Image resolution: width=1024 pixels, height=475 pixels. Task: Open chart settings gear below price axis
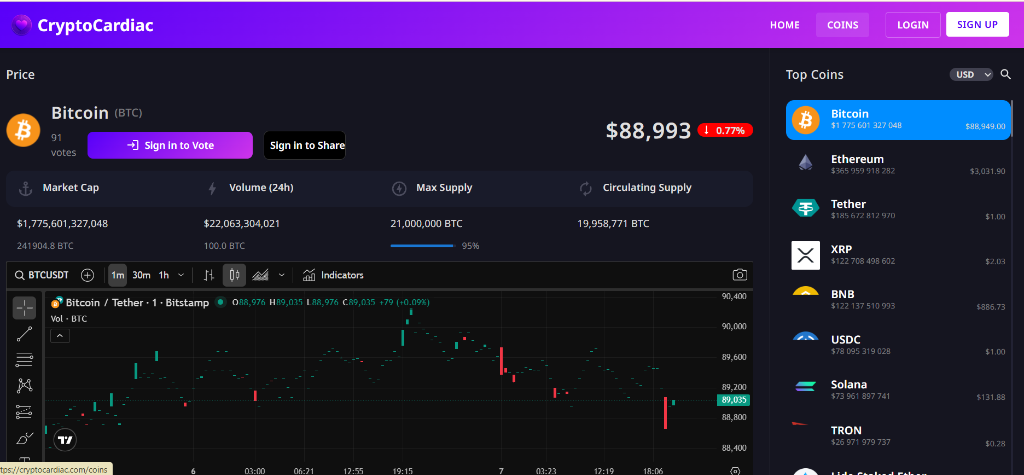735,470
